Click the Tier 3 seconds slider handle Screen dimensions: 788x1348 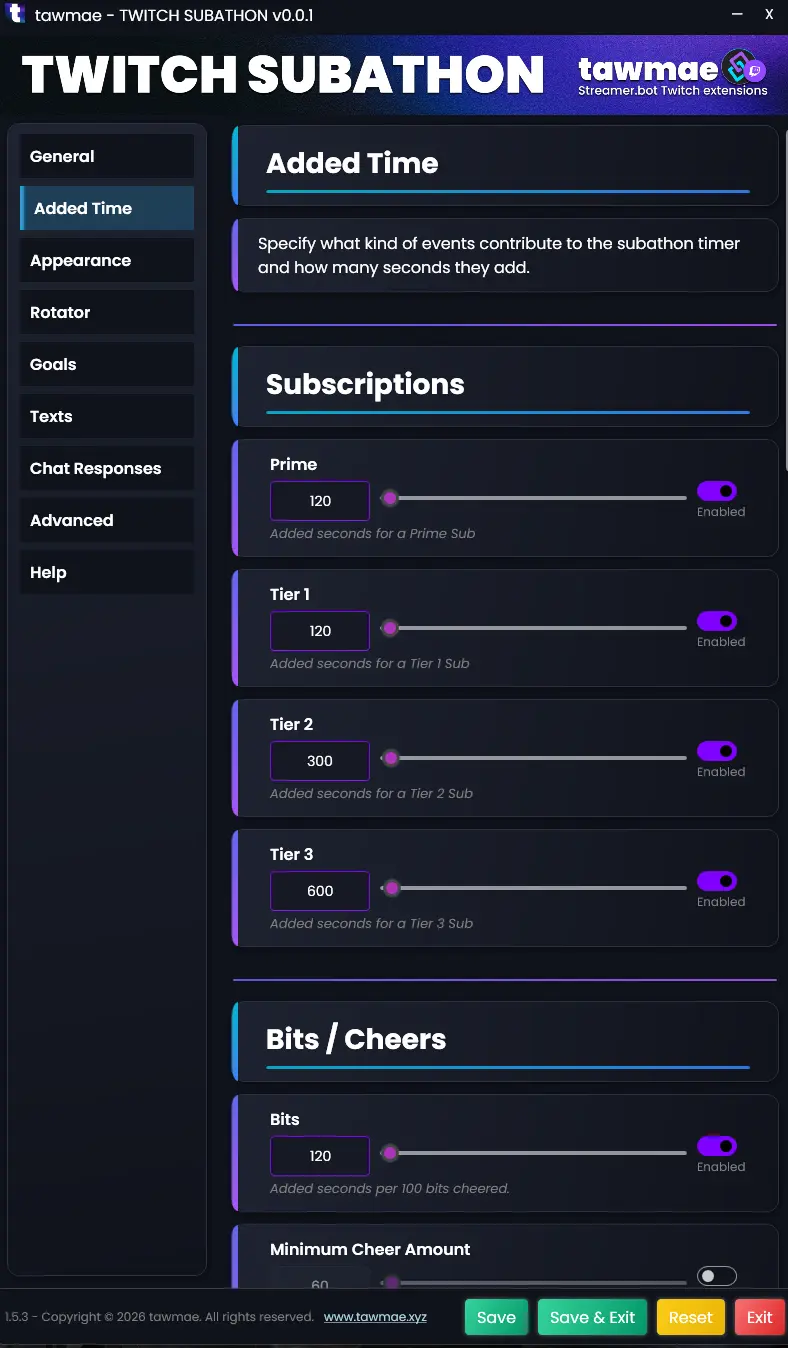point(392,888)
